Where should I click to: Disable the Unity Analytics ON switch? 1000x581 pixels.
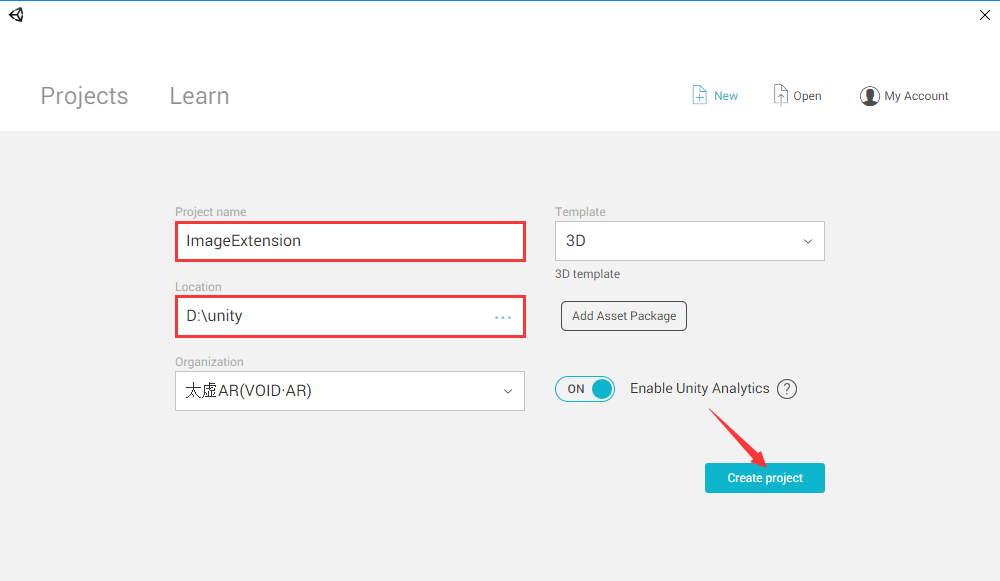point(585,389)
